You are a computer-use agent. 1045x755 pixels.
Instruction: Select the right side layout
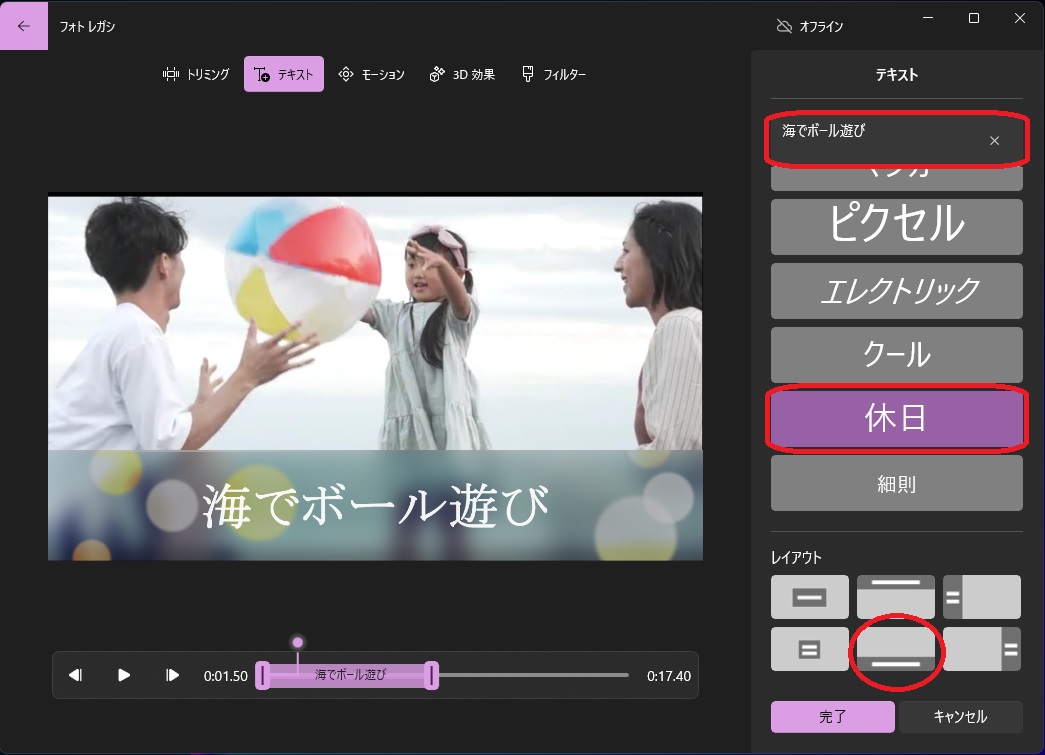[x=982, y=649]
